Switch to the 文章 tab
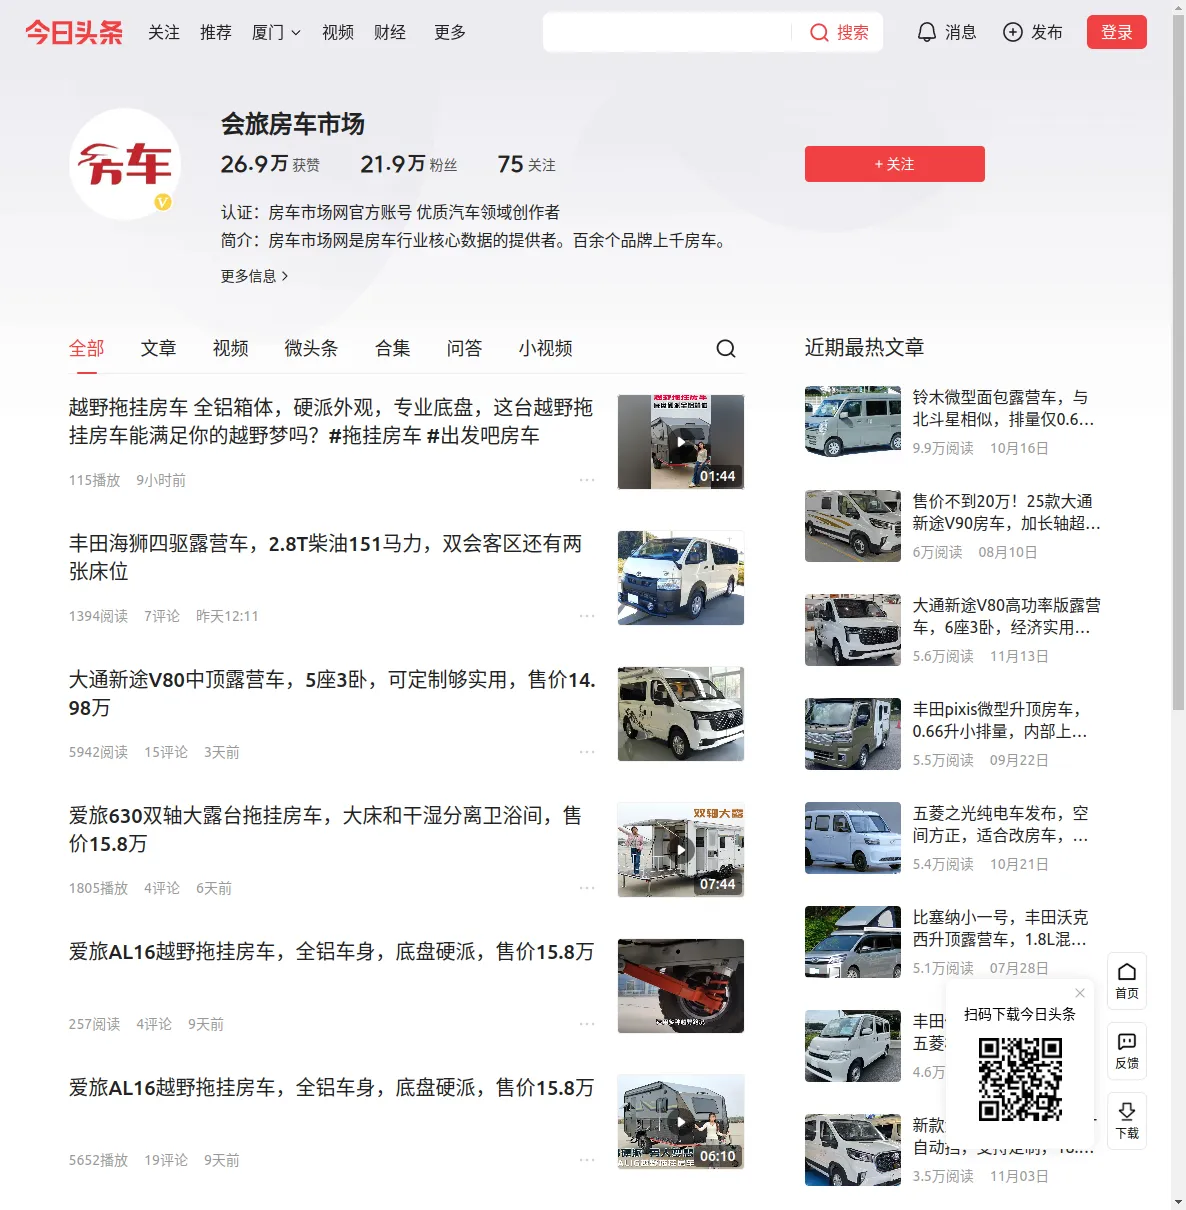1186x1210 pixels. click(x=159, y=348)
